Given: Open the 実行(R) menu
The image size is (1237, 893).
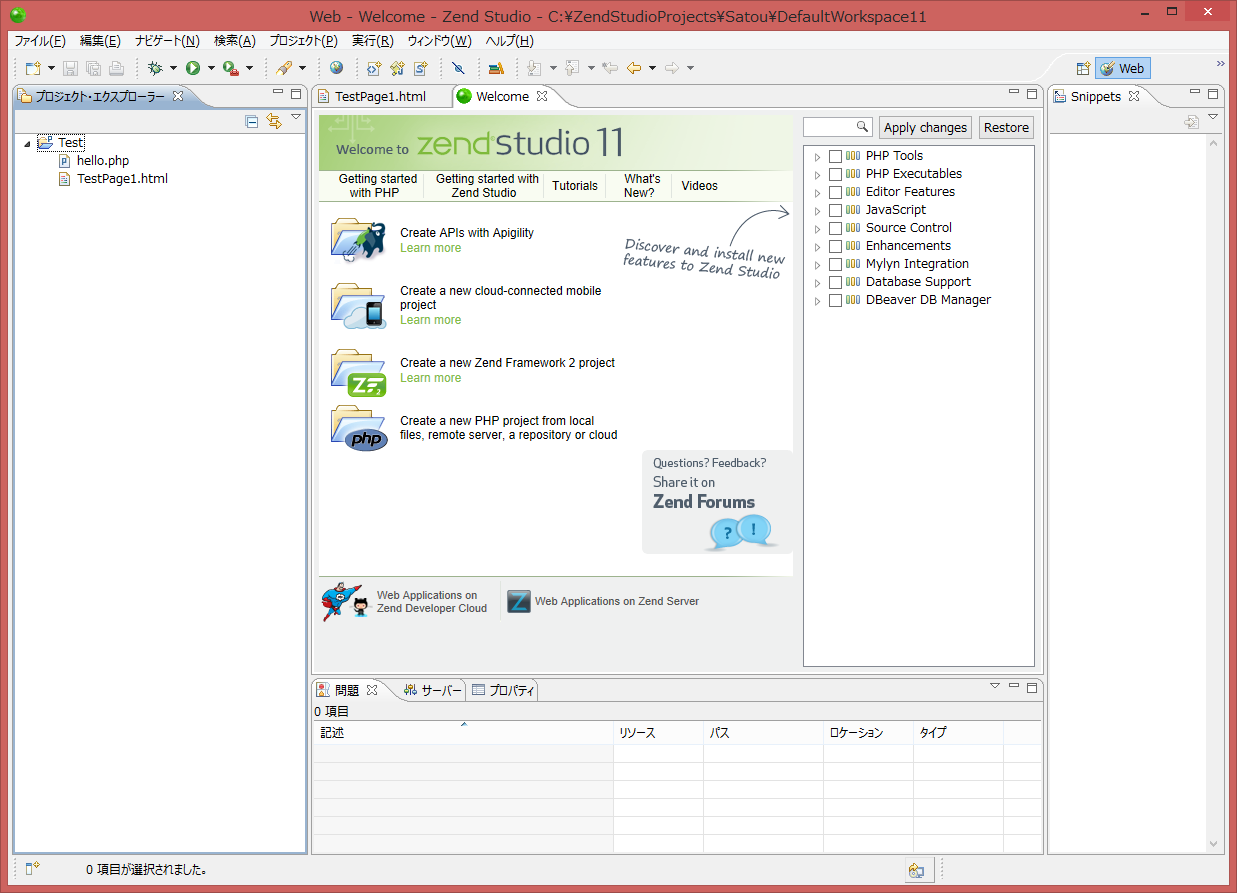Looking at the screenshot, I should [x=372, y=41].
